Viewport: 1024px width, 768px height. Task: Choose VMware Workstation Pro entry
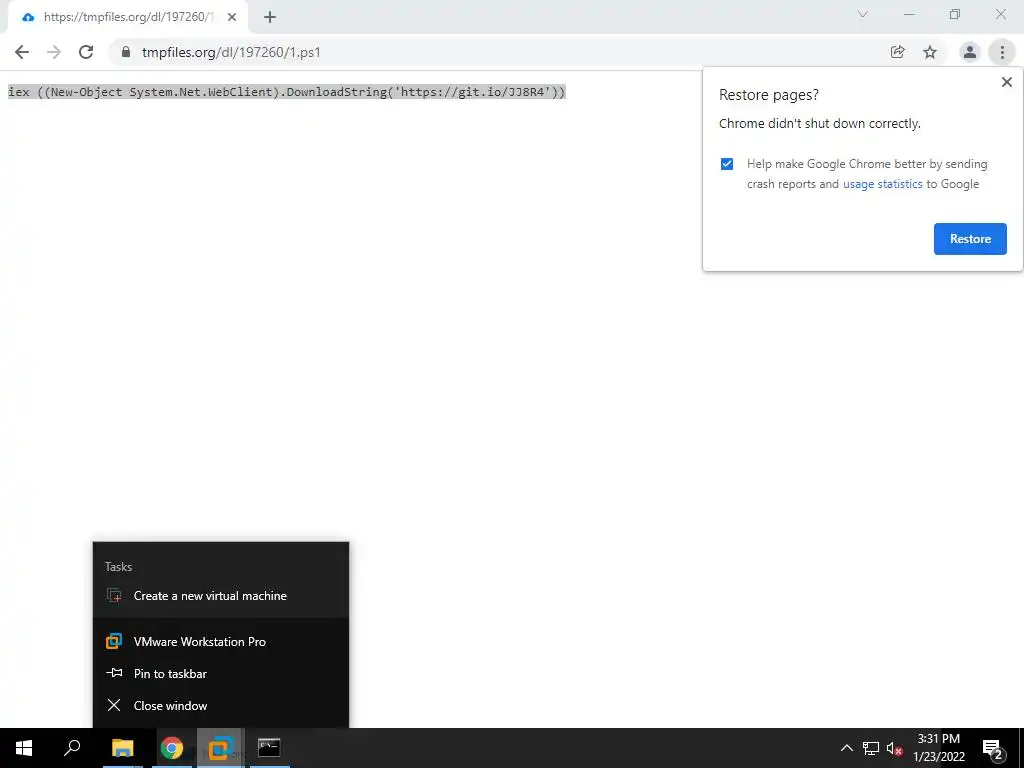221,641
